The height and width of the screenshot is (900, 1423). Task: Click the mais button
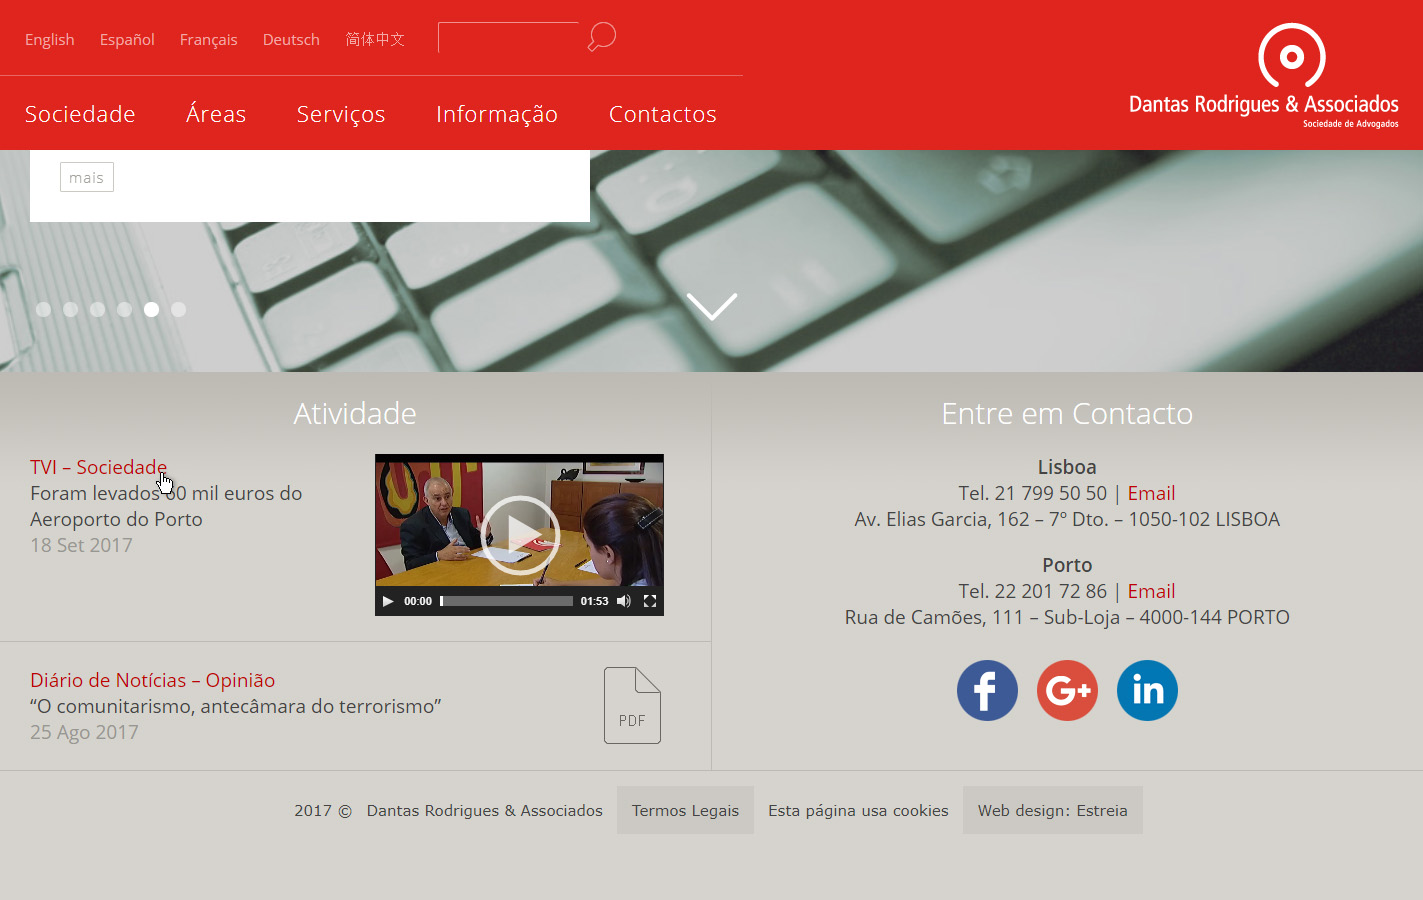[x=87, y=177]
